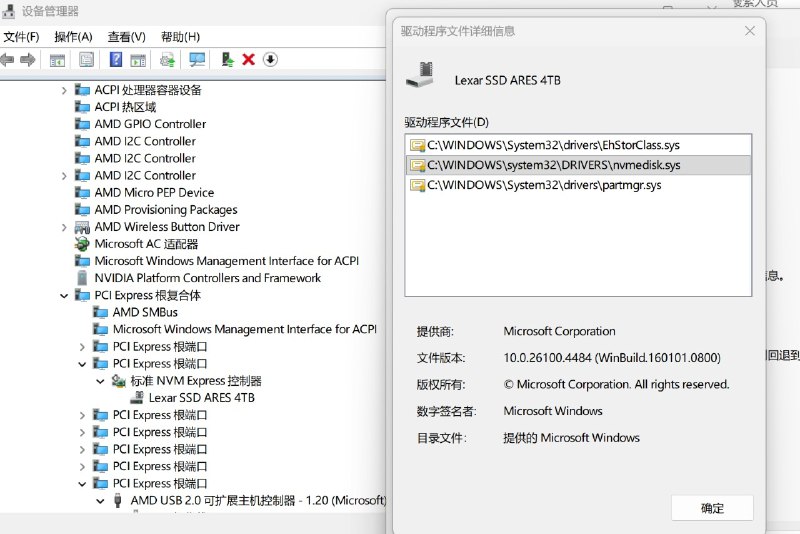Close the 驱动程序文件详细信息 dialog
This screenshot has width=800, height=534.
tap(749, 31)
